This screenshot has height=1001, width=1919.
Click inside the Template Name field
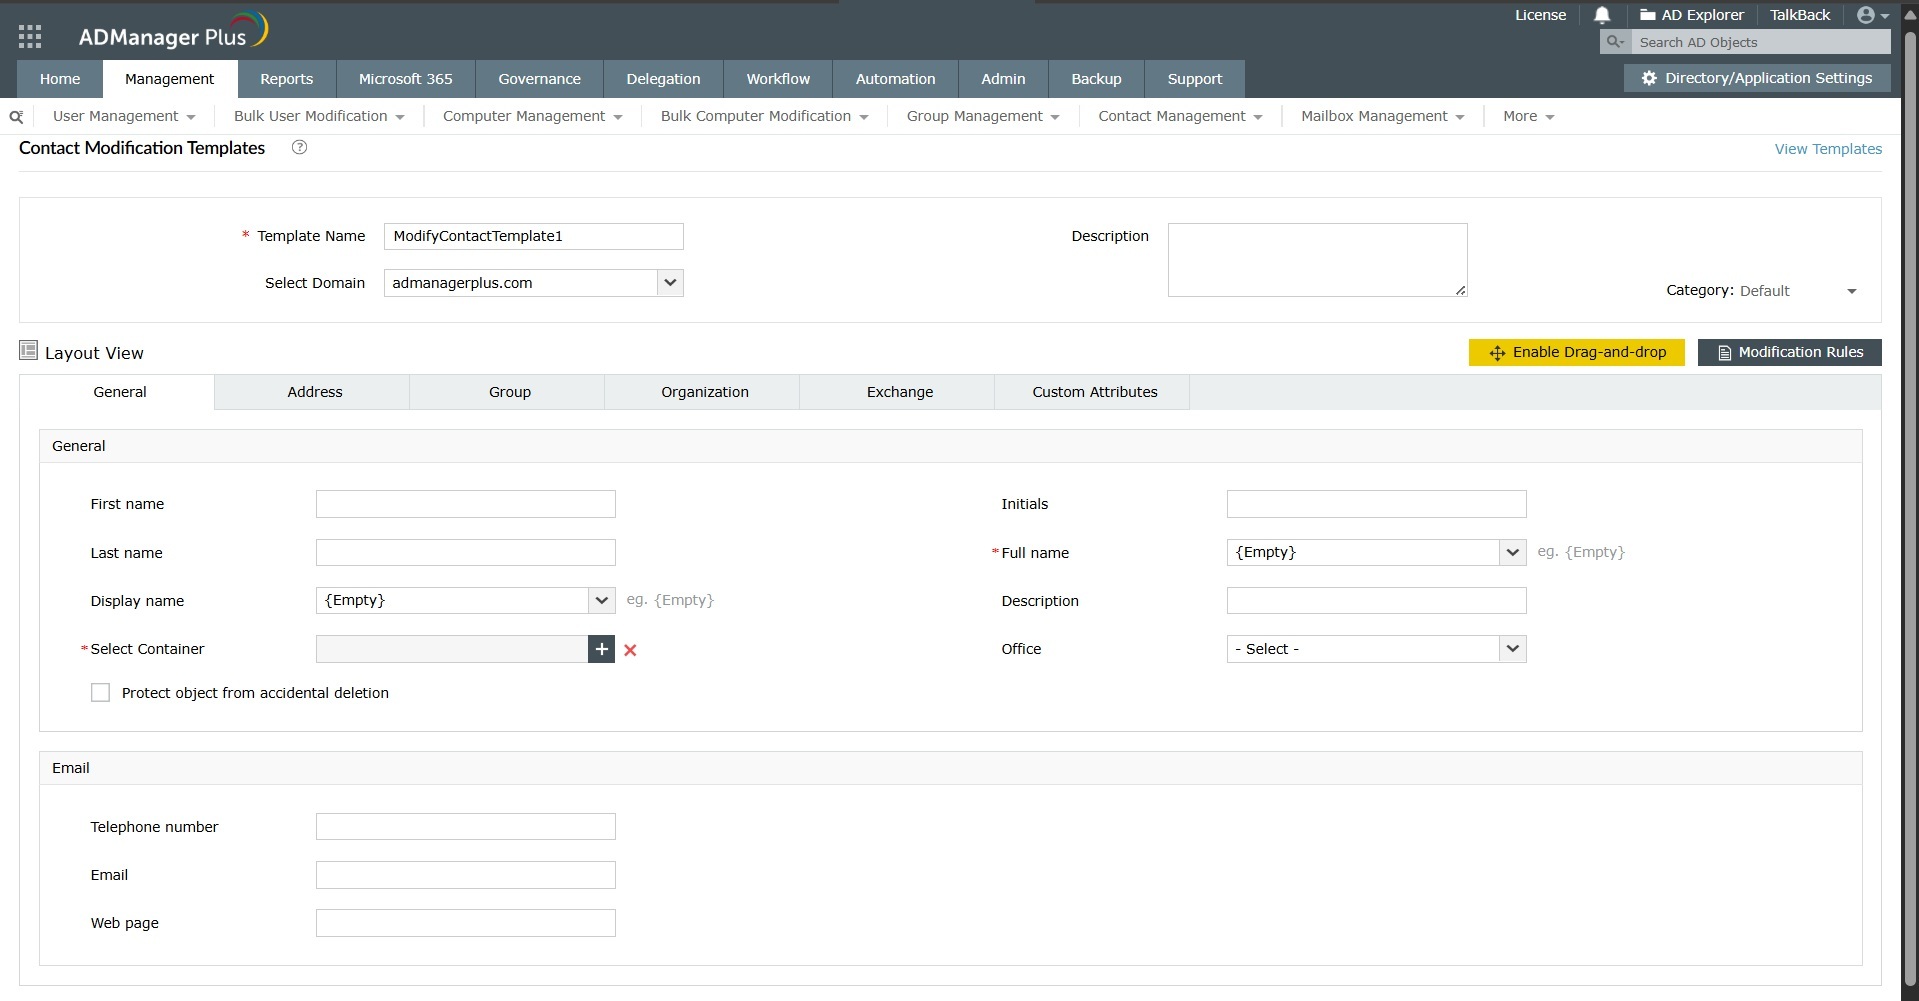(533, 236)
